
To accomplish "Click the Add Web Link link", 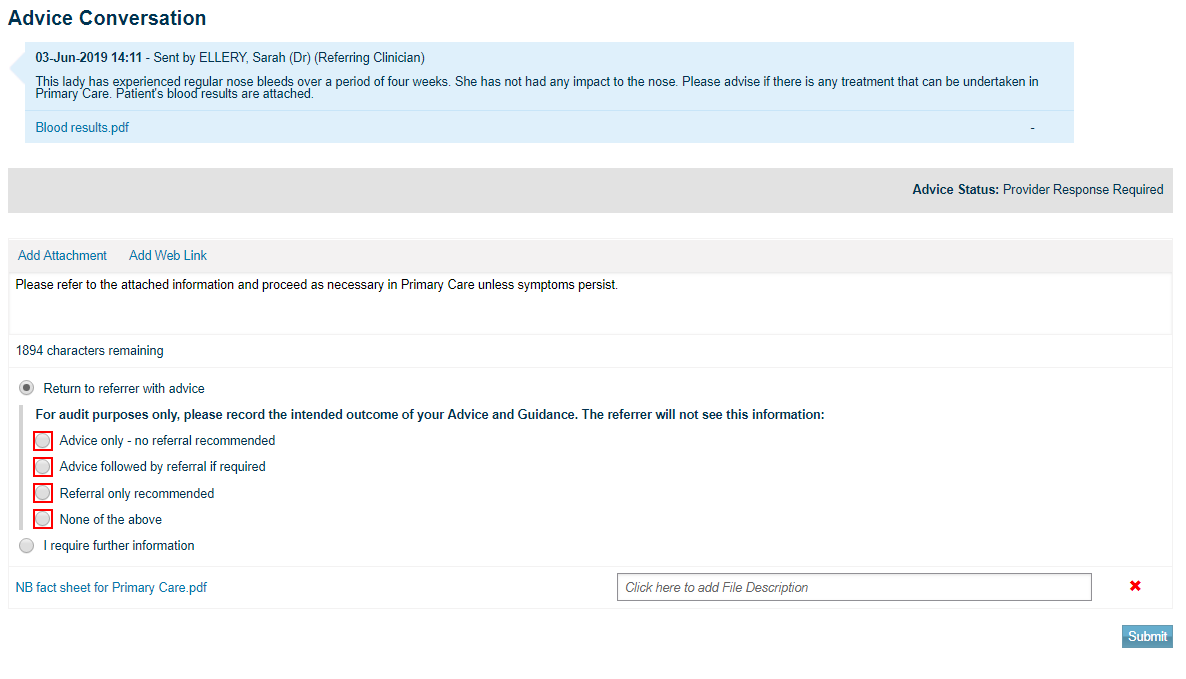I will pyautogui.click(x=168, y=256).
